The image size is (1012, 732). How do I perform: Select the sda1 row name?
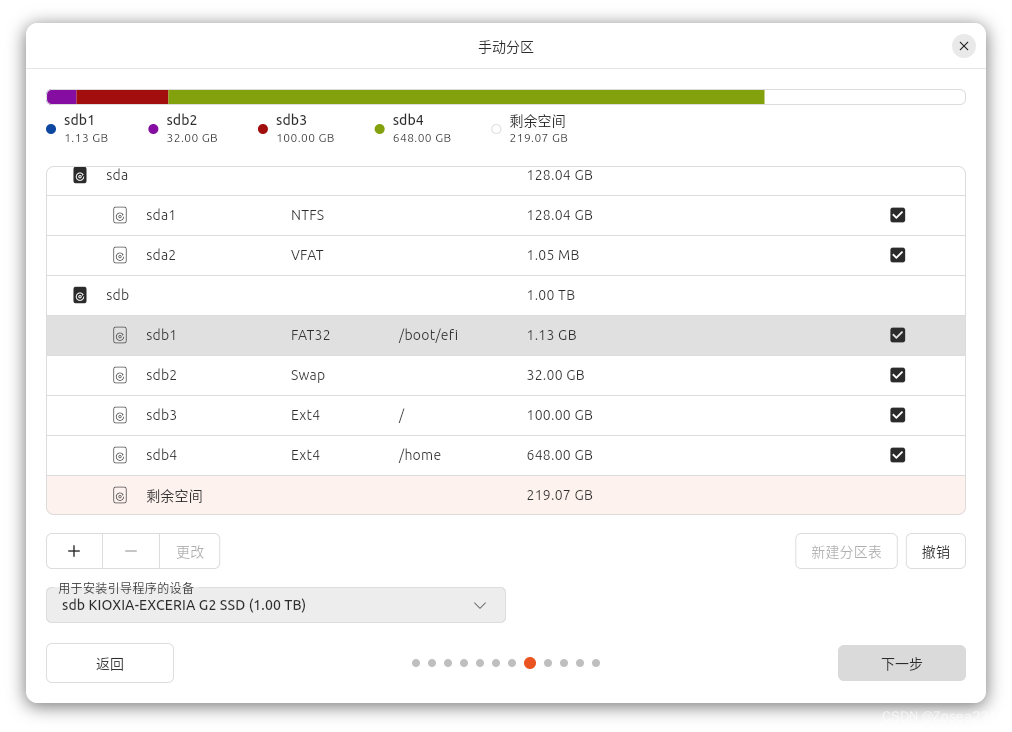click(x=161, y=215)
